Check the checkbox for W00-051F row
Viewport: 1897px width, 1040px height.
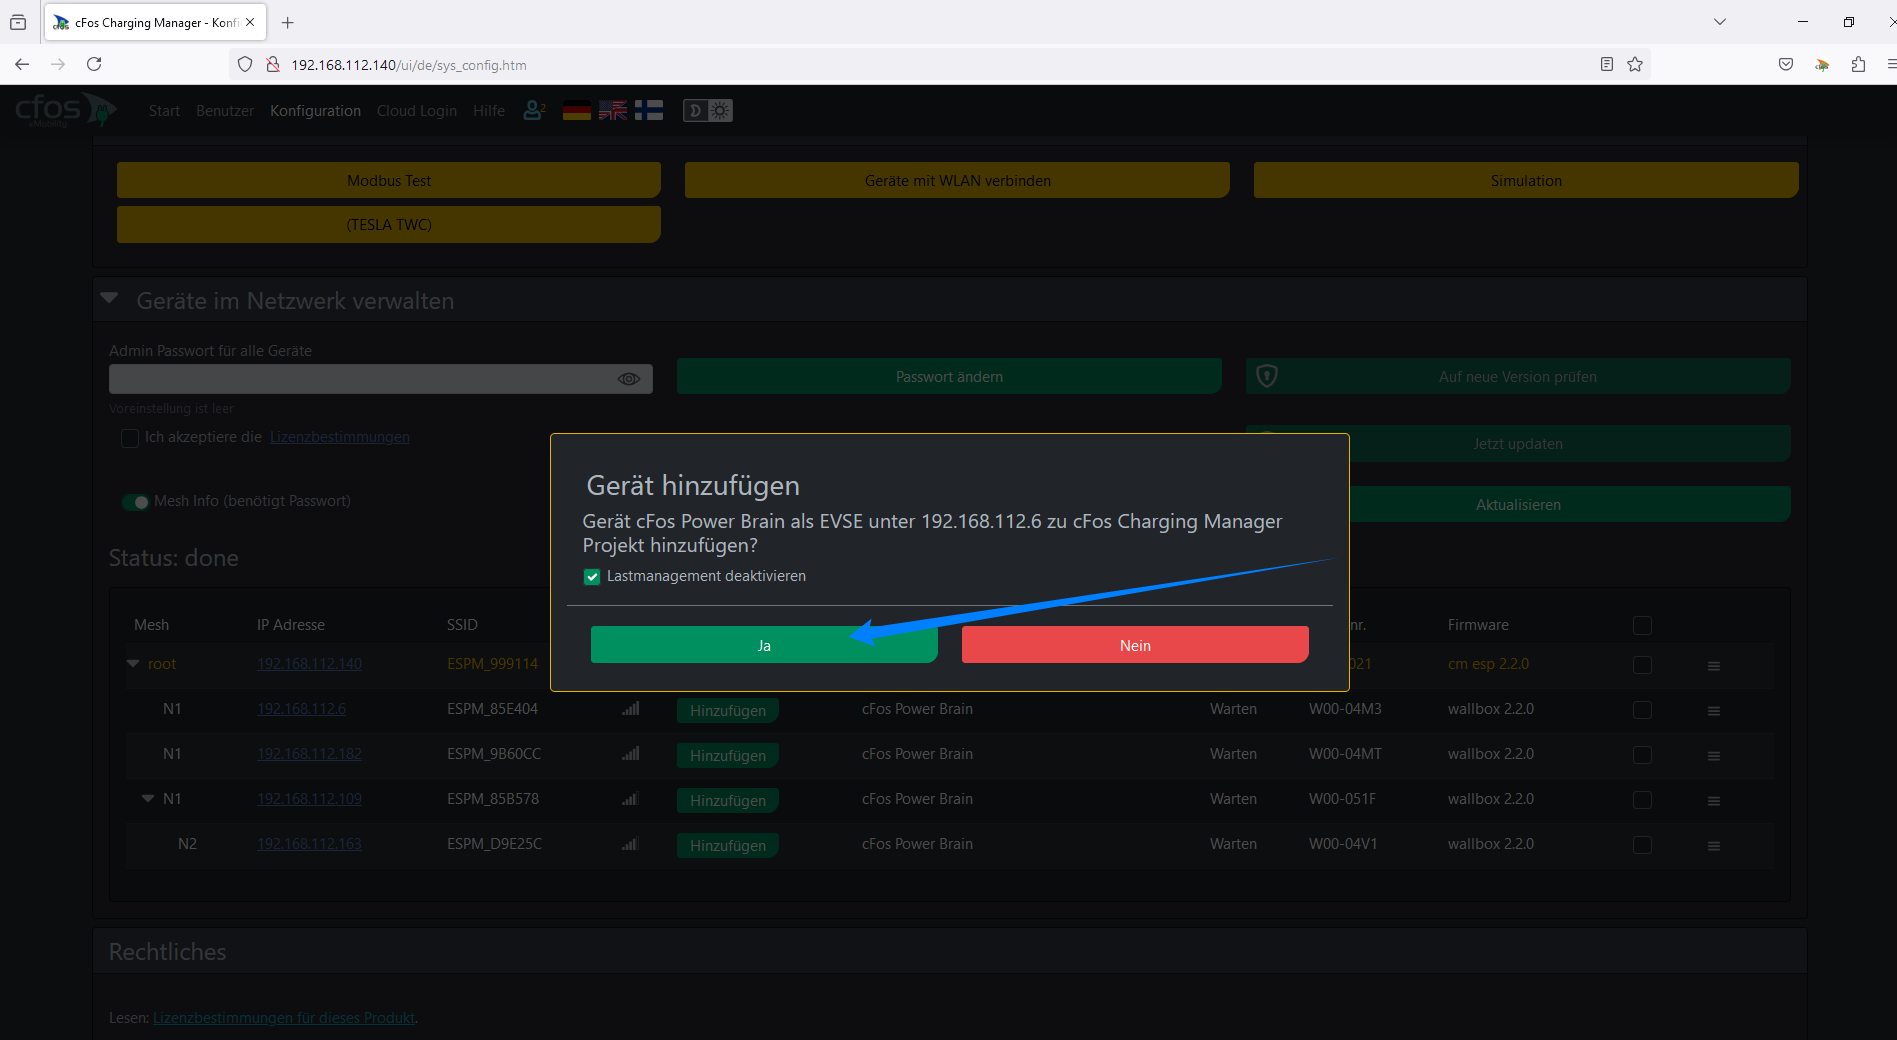click(1642, 800)
